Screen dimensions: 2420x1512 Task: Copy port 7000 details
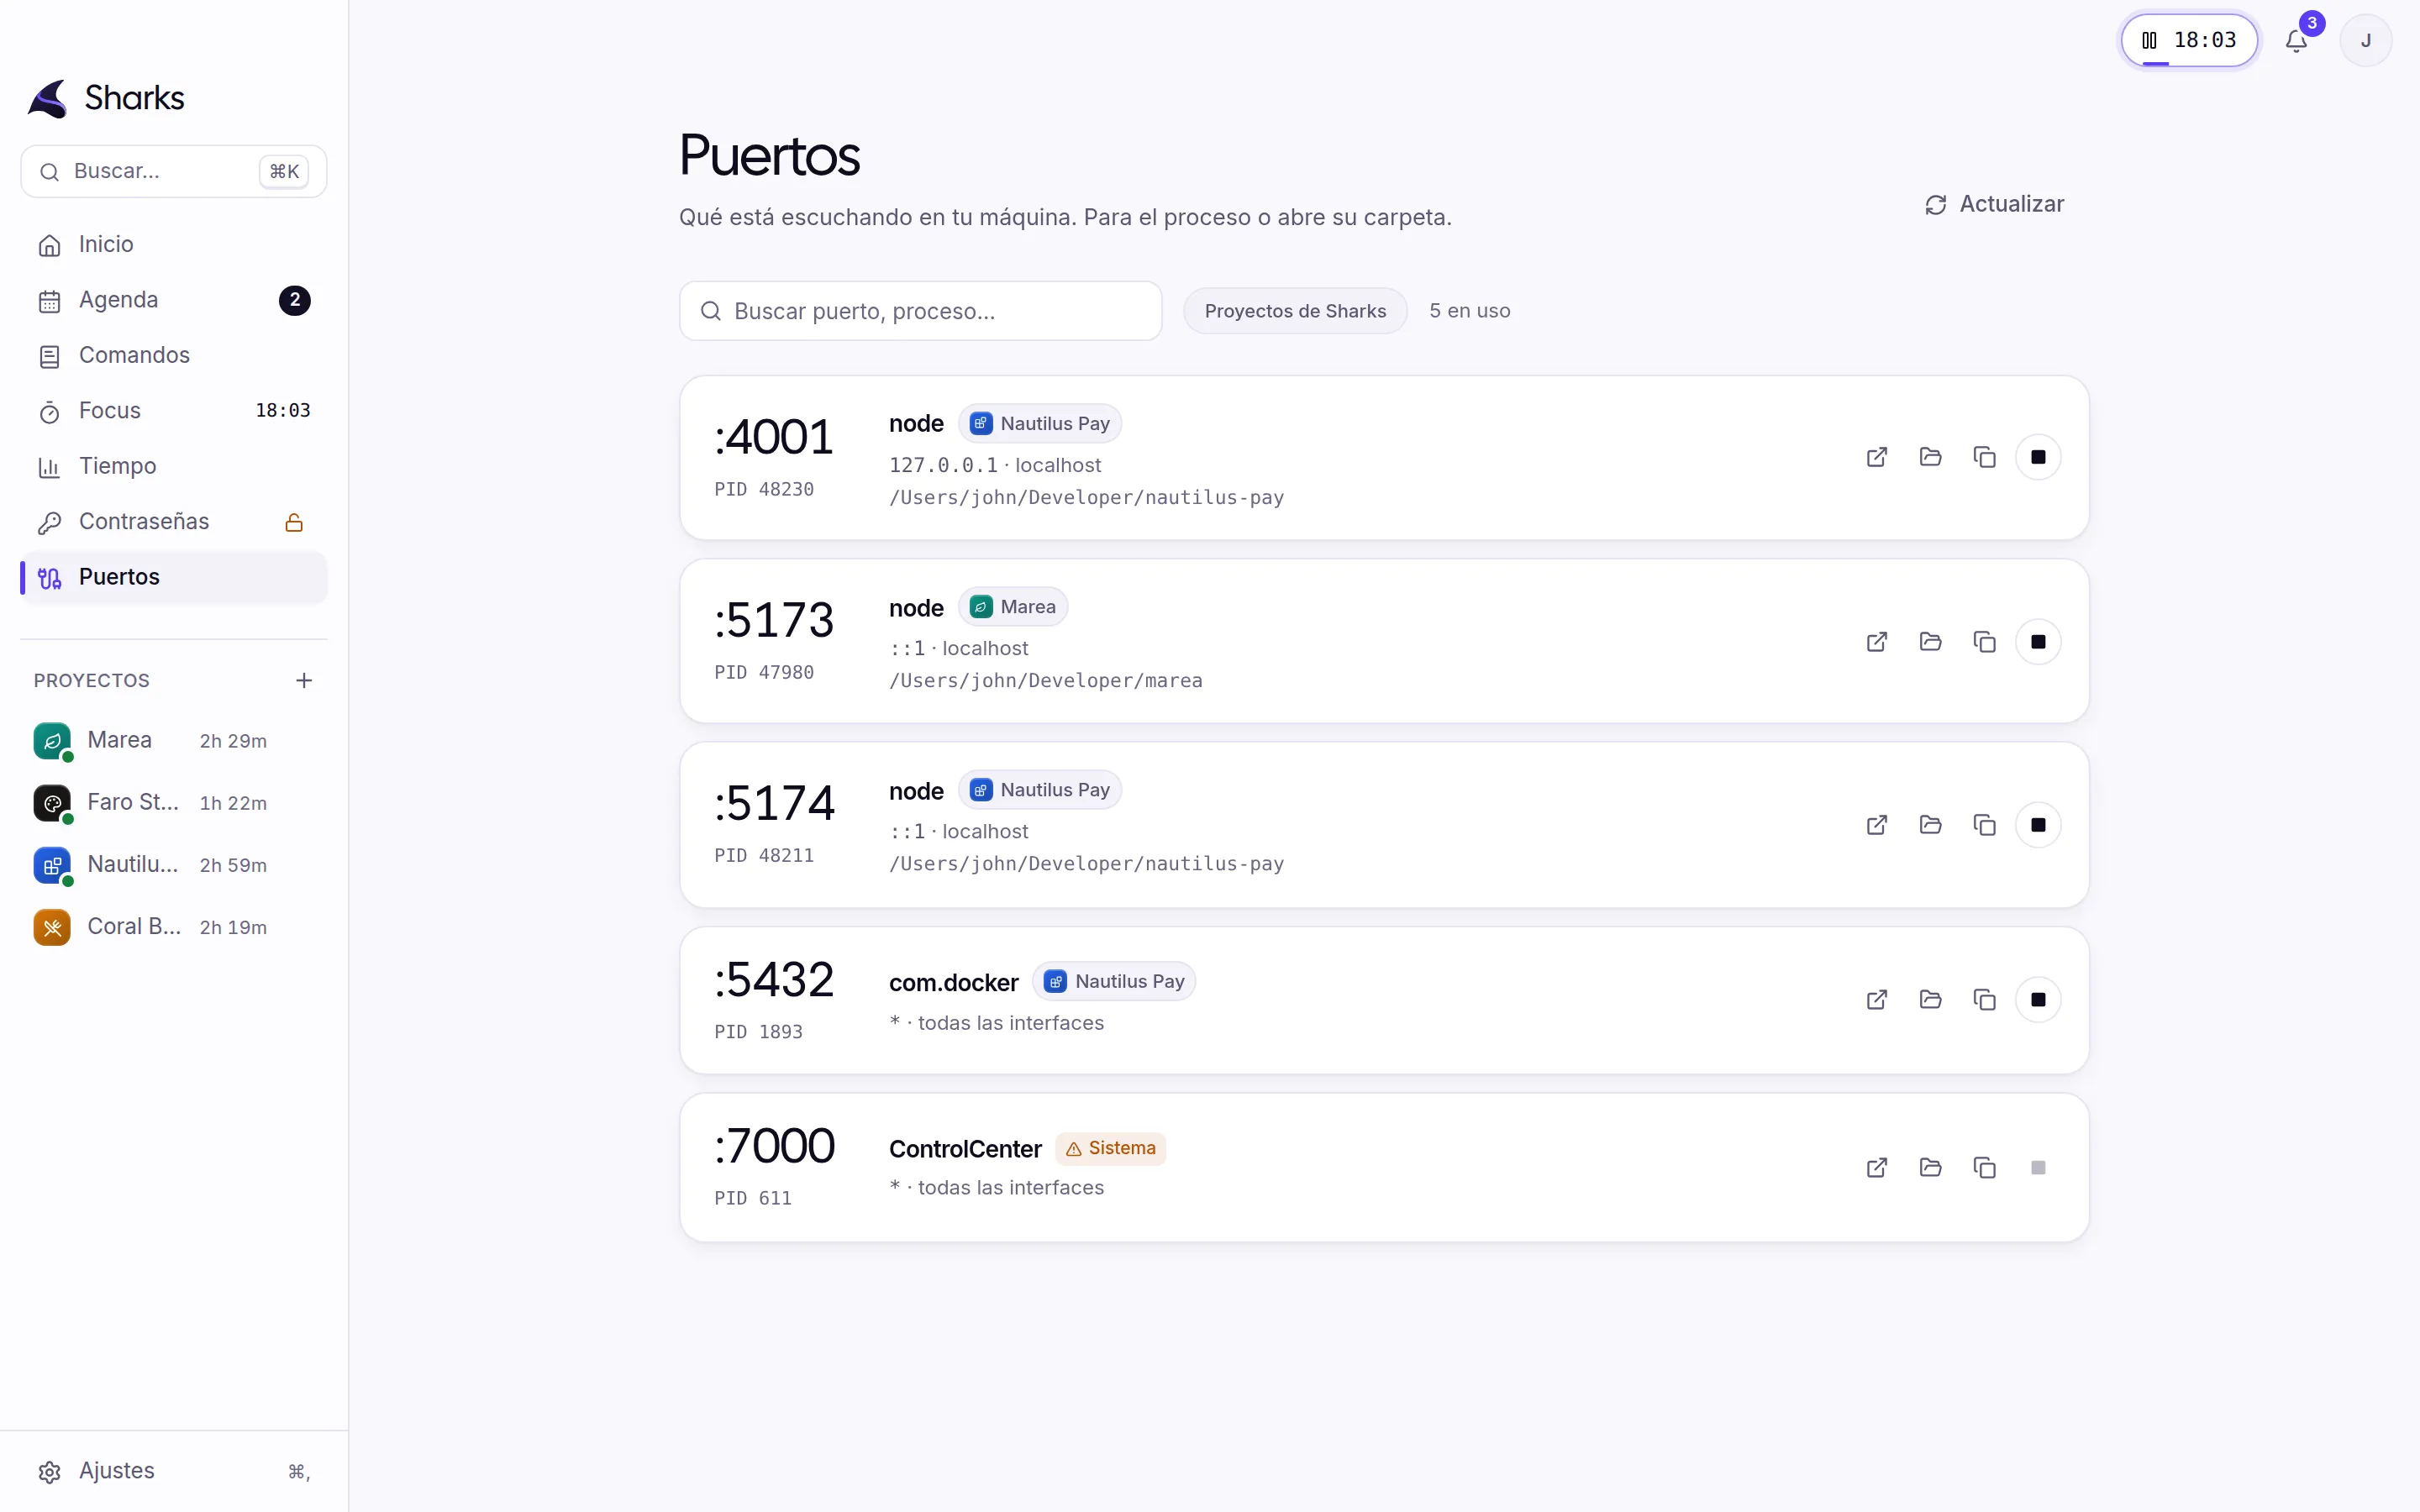point(1984,1167)
